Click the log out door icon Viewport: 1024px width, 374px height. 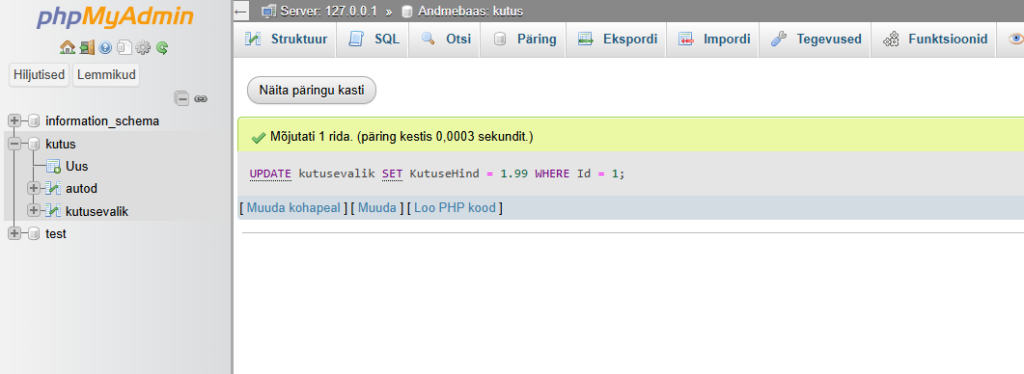pos(87,47)
